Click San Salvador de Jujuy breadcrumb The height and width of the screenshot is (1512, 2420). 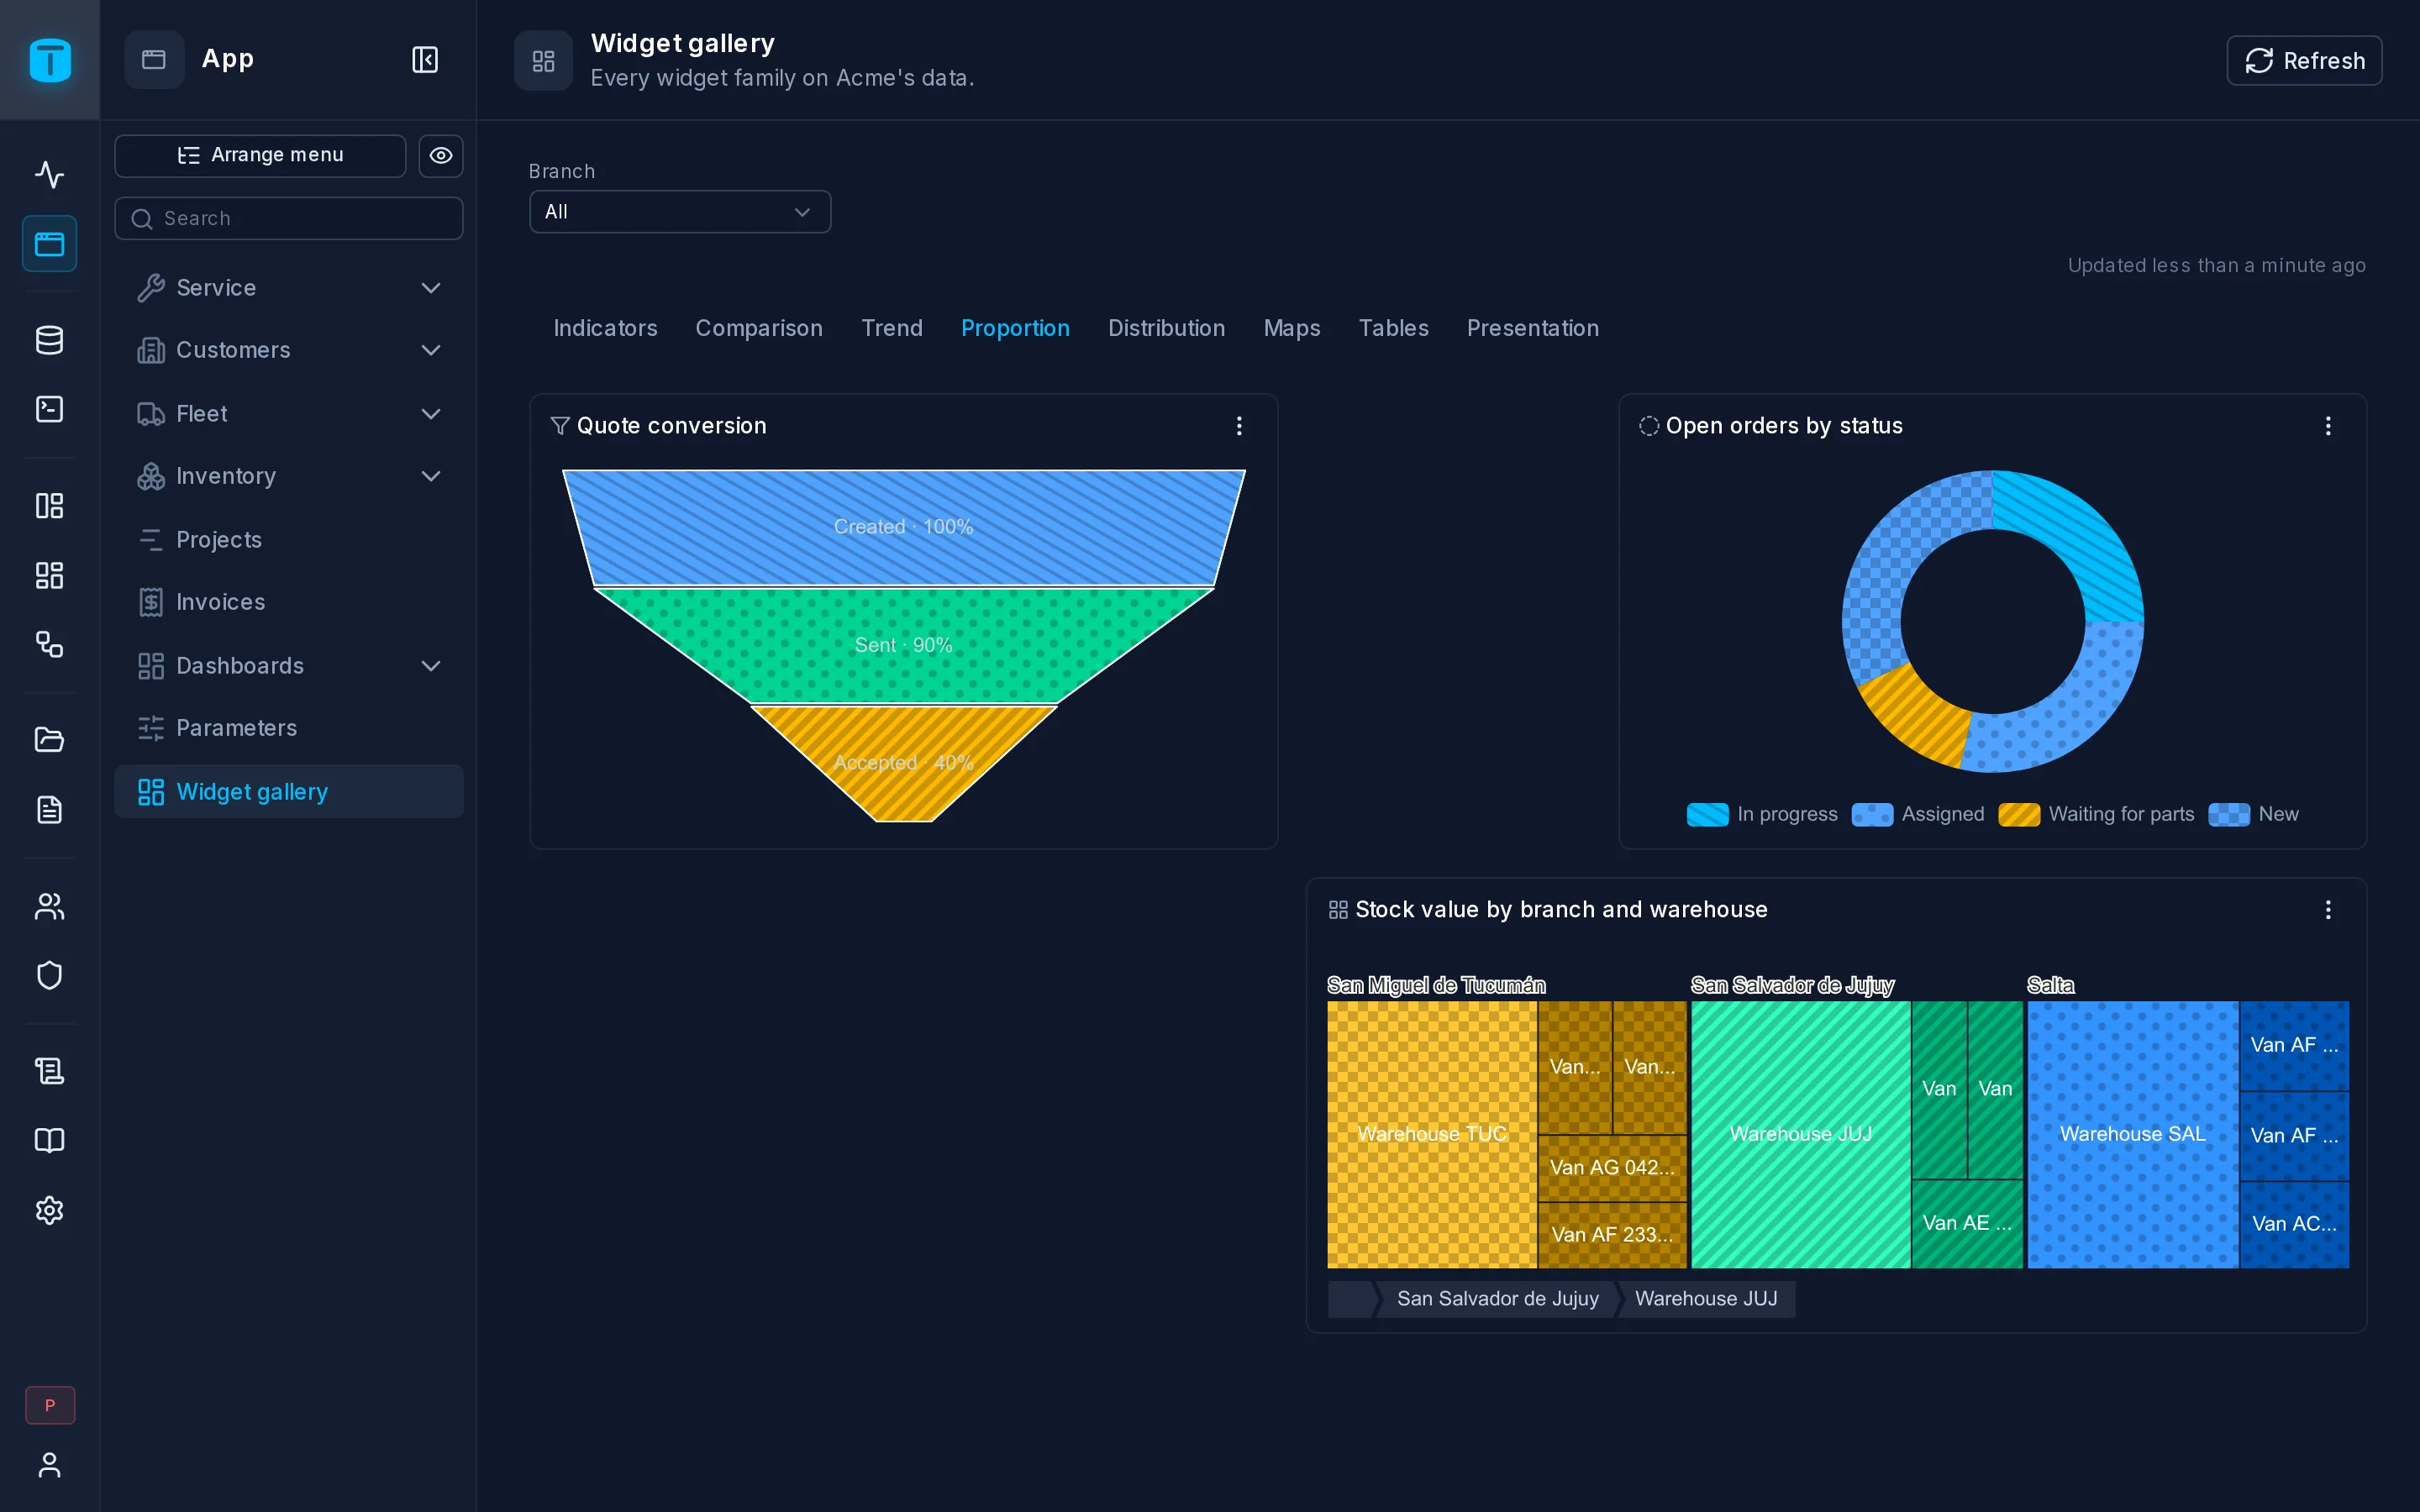point(1497,1299)
